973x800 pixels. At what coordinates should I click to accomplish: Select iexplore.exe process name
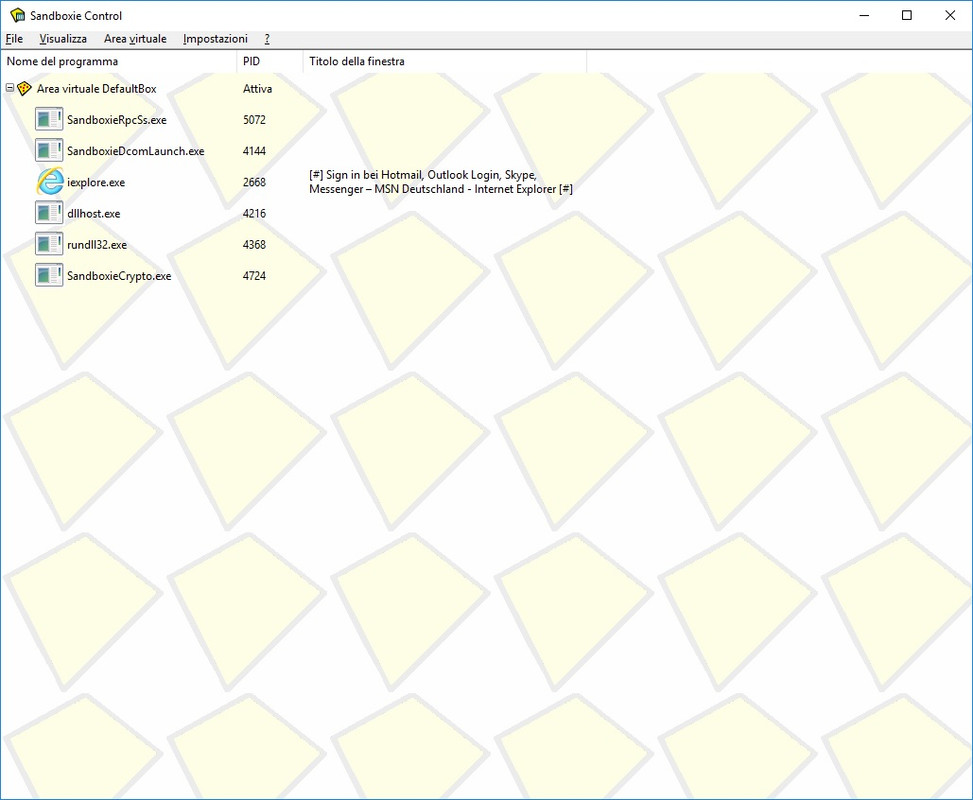point(96,182)
